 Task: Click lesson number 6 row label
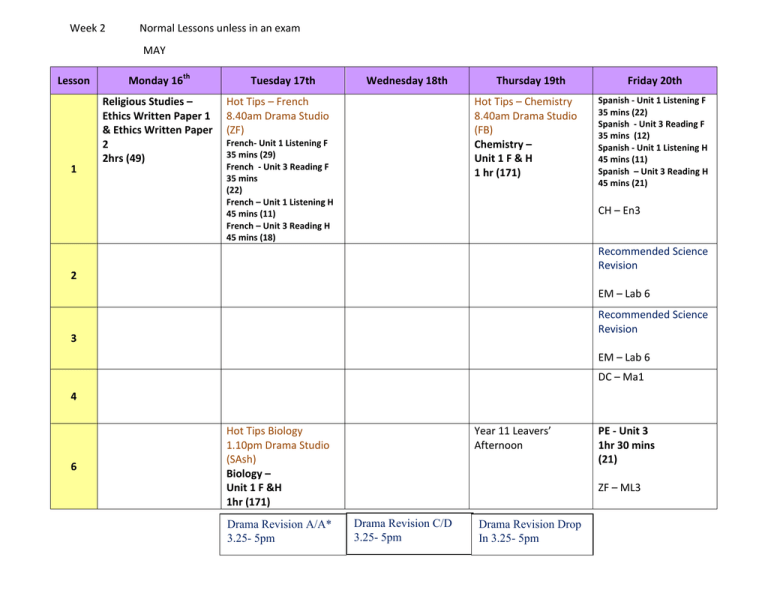tap(73, 466)
